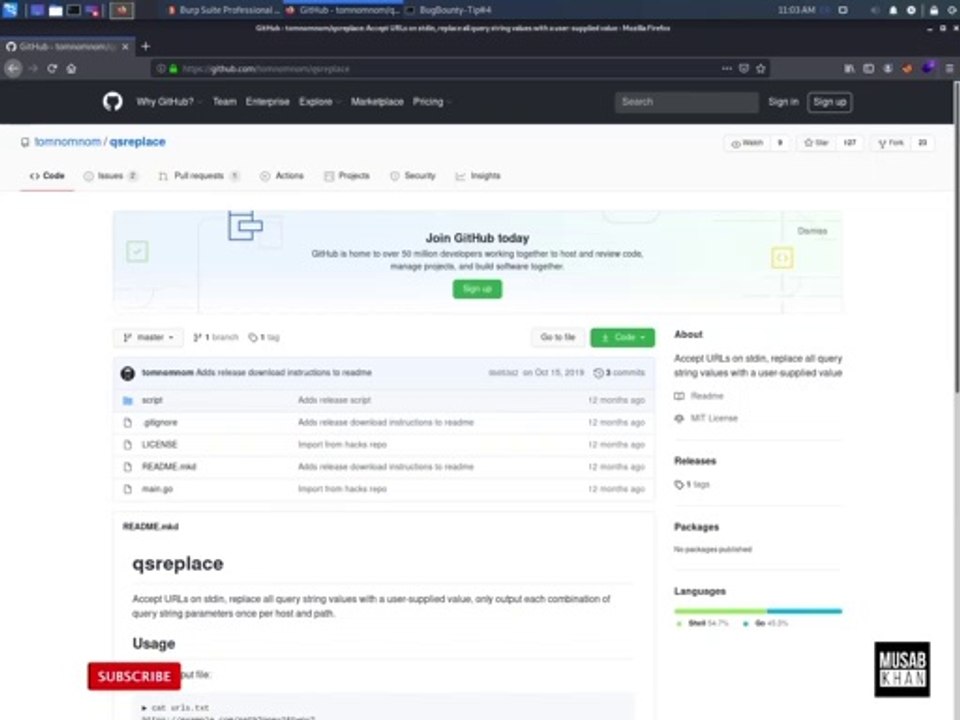Screen dimensions: 960x720
Task: Open Readme link in About
Action: pos(699,396)
